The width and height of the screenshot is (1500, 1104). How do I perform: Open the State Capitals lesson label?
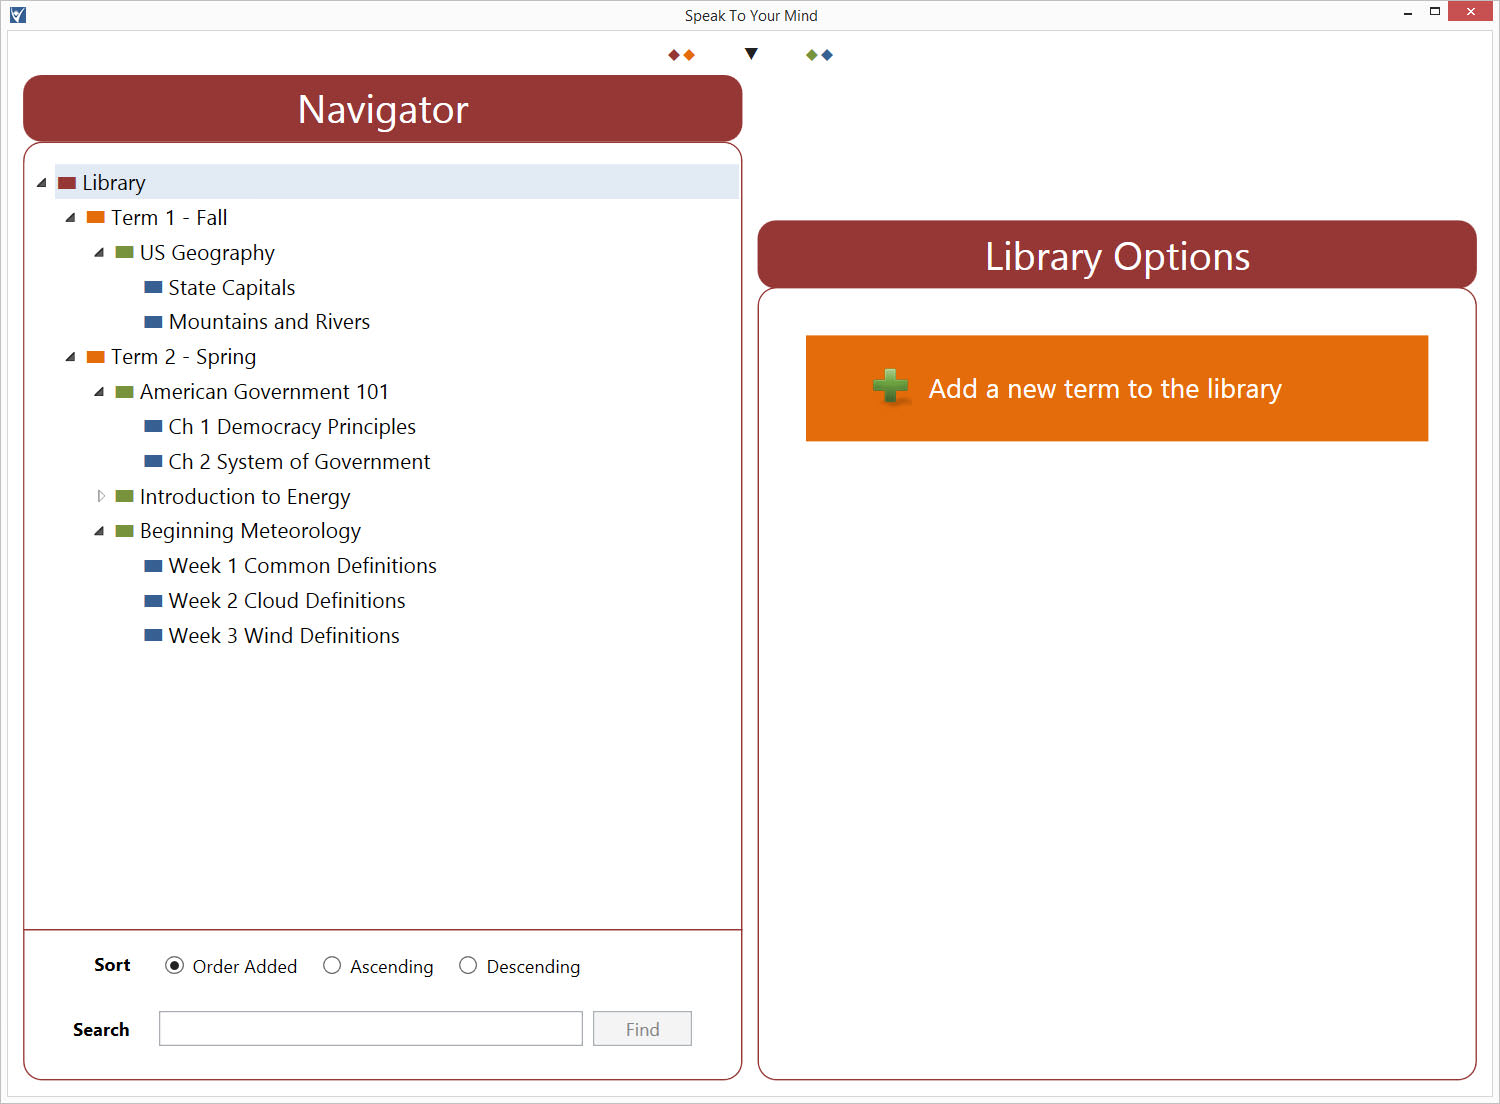pyautogui.click(x=232, y=288)
